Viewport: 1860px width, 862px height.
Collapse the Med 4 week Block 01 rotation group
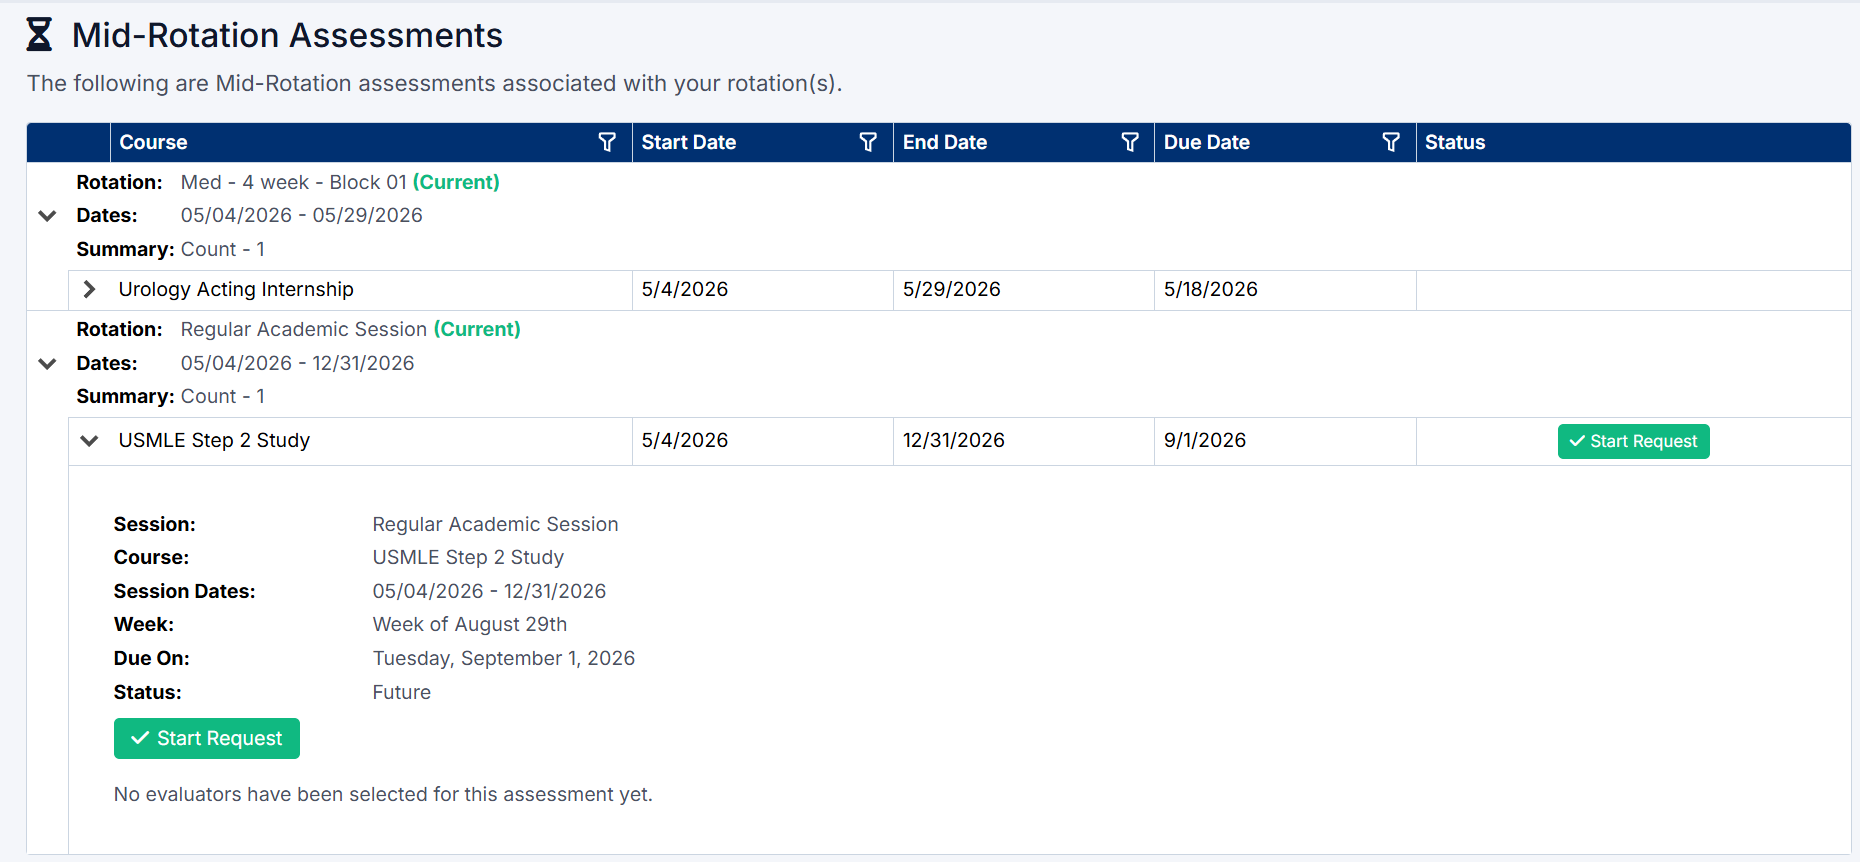(x=47, y=216)
